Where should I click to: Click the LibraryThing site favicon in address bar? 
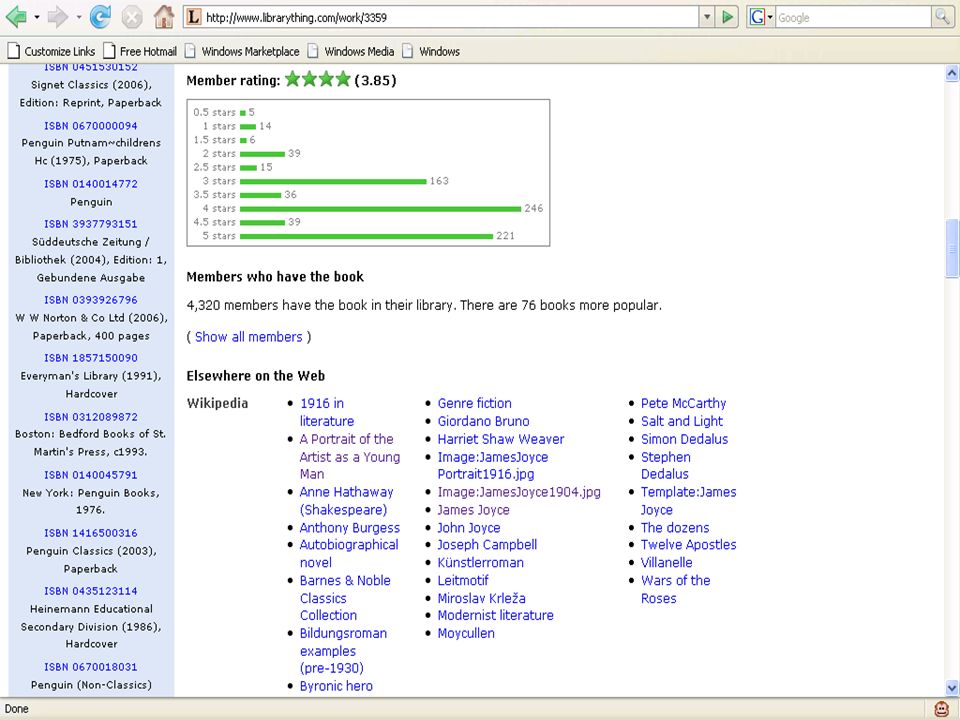tap(193, 17)
